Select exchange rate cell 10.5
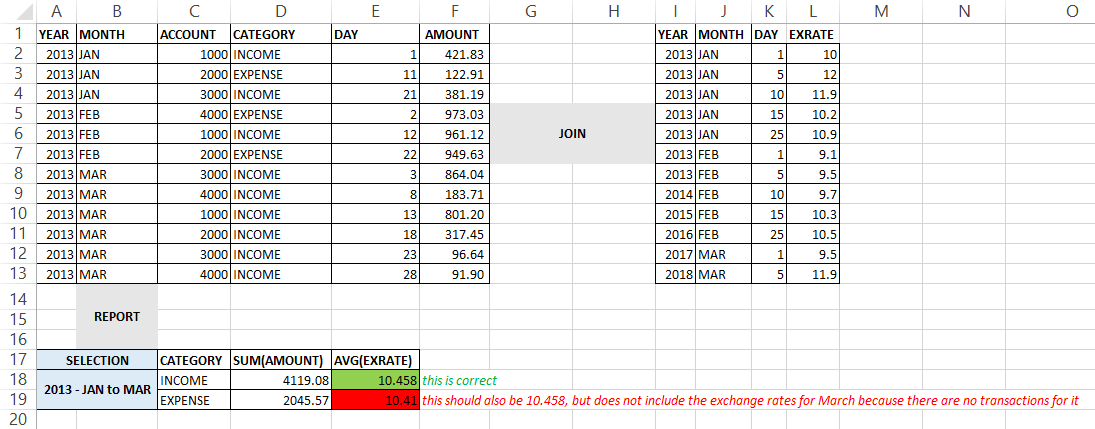This screenshot has height=429, width=1095. click(813, 235)
